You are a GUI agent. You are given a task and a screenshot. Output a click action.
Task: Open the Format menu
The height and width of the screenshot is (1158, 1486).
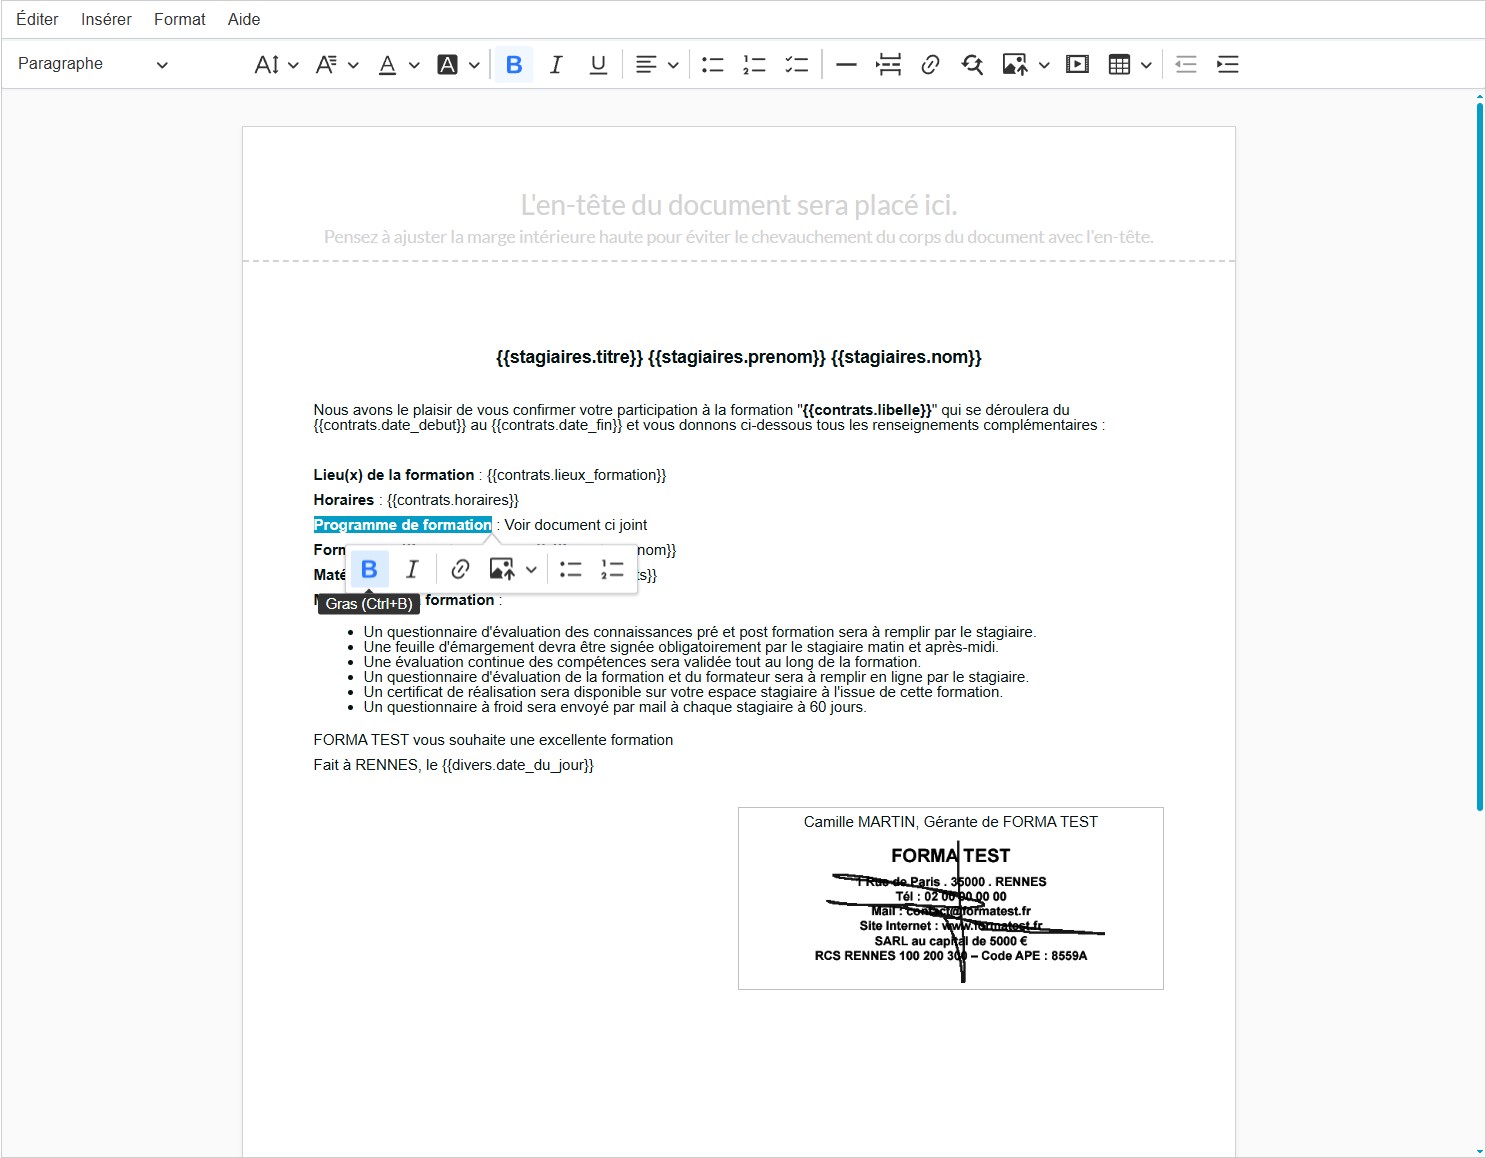(180, 19)
